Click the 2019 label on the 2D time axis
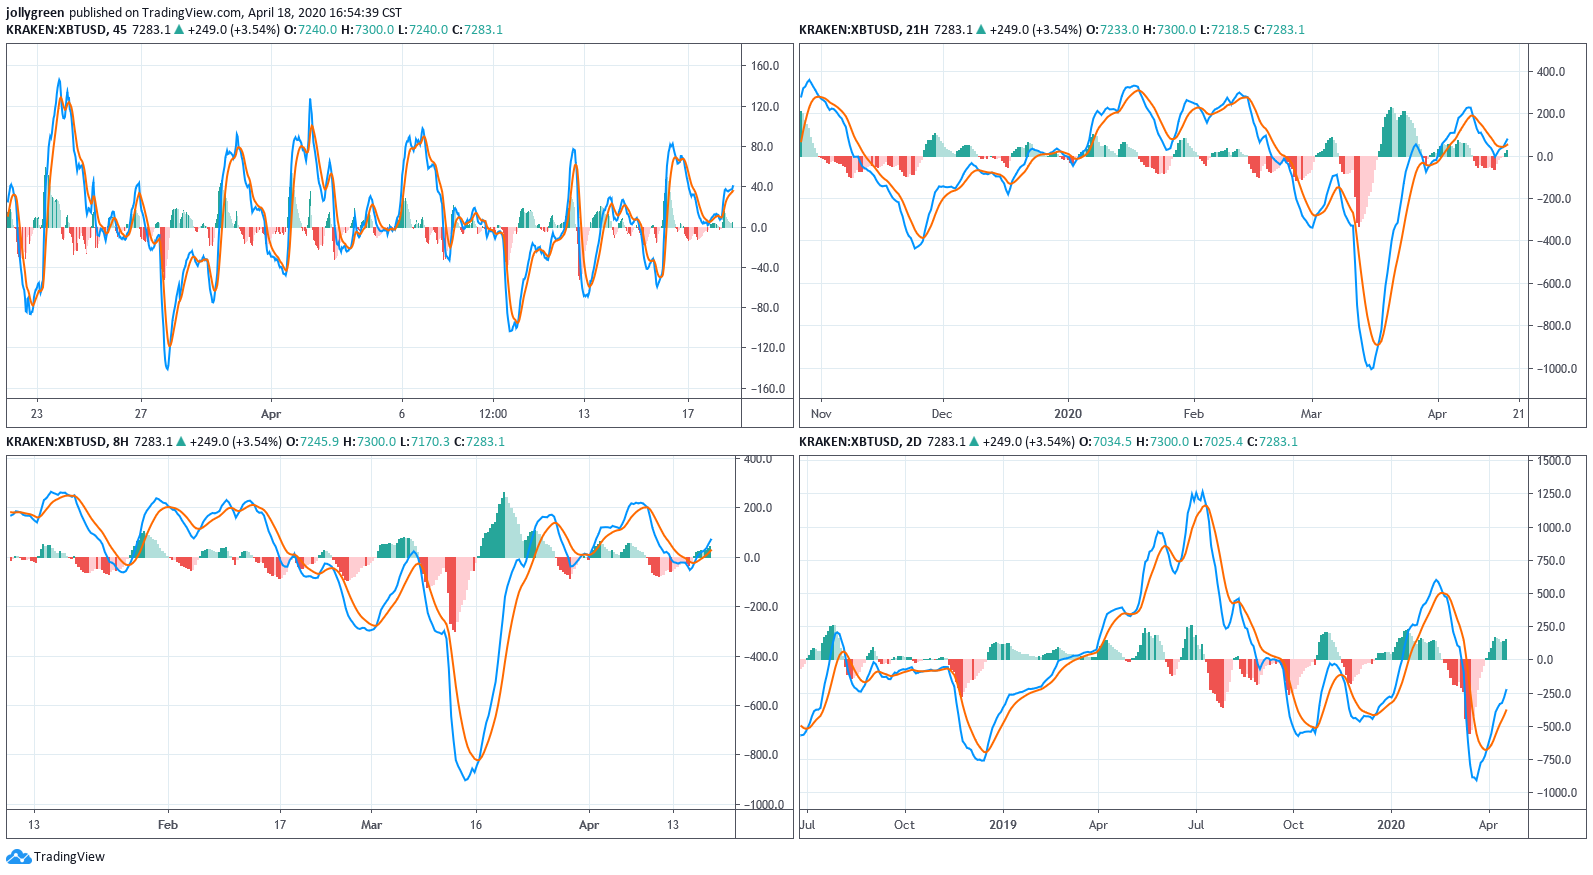 click(x=1003, y=825)
